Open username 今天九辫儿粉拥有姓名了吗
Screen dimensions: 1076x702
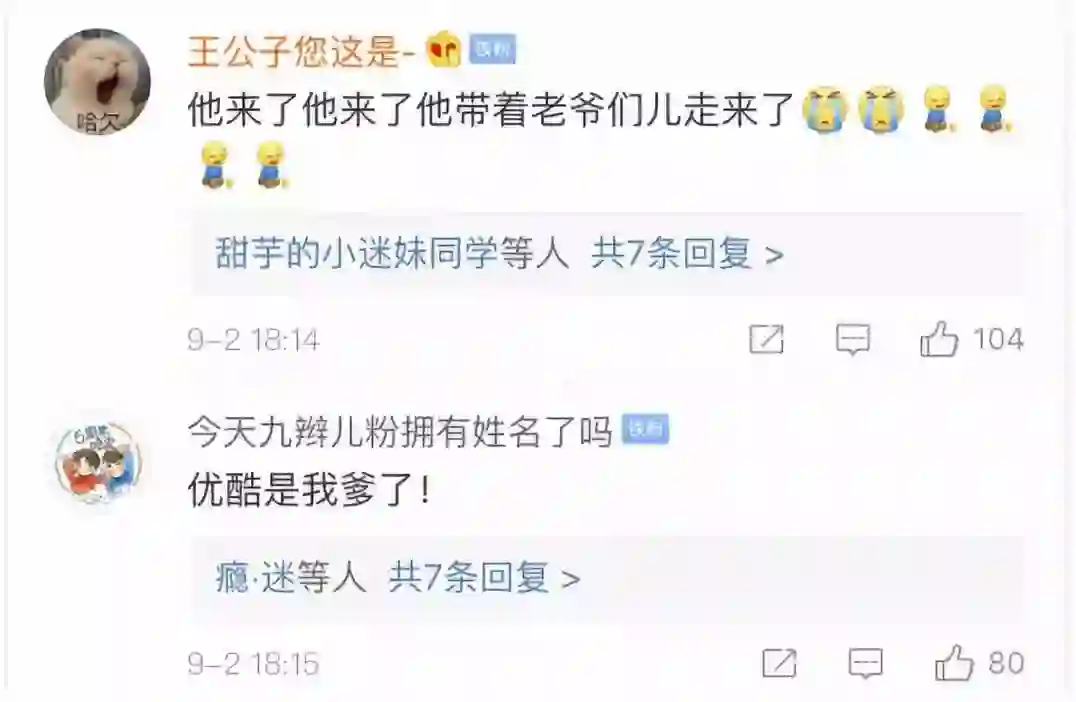tap(400, 432)
